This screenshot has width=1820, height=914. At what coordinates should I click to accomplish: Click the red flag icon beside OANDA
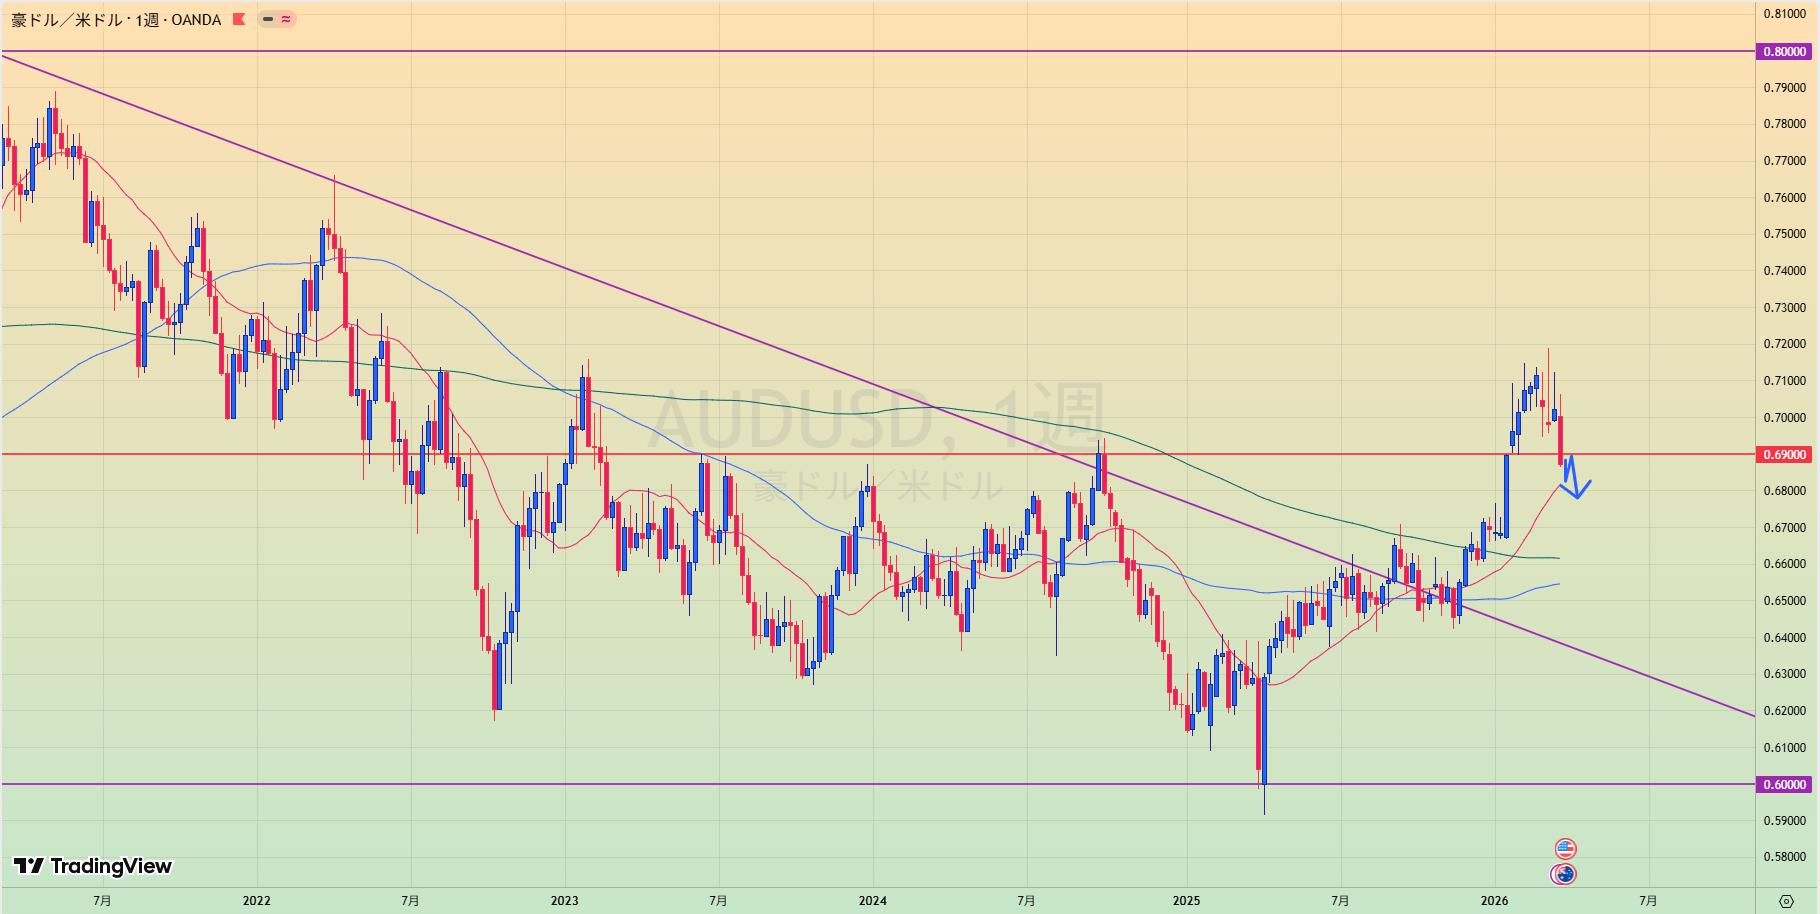(x=238, y=19)
